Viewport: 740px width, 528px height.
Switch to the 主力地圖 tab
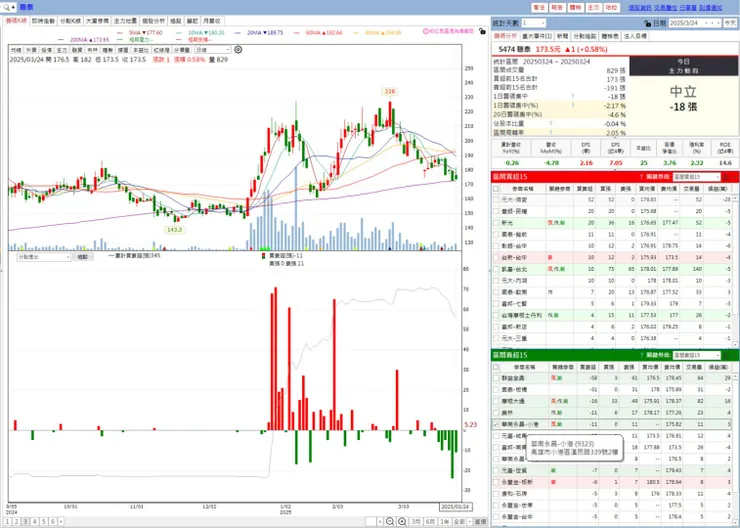tap(126, 21)
